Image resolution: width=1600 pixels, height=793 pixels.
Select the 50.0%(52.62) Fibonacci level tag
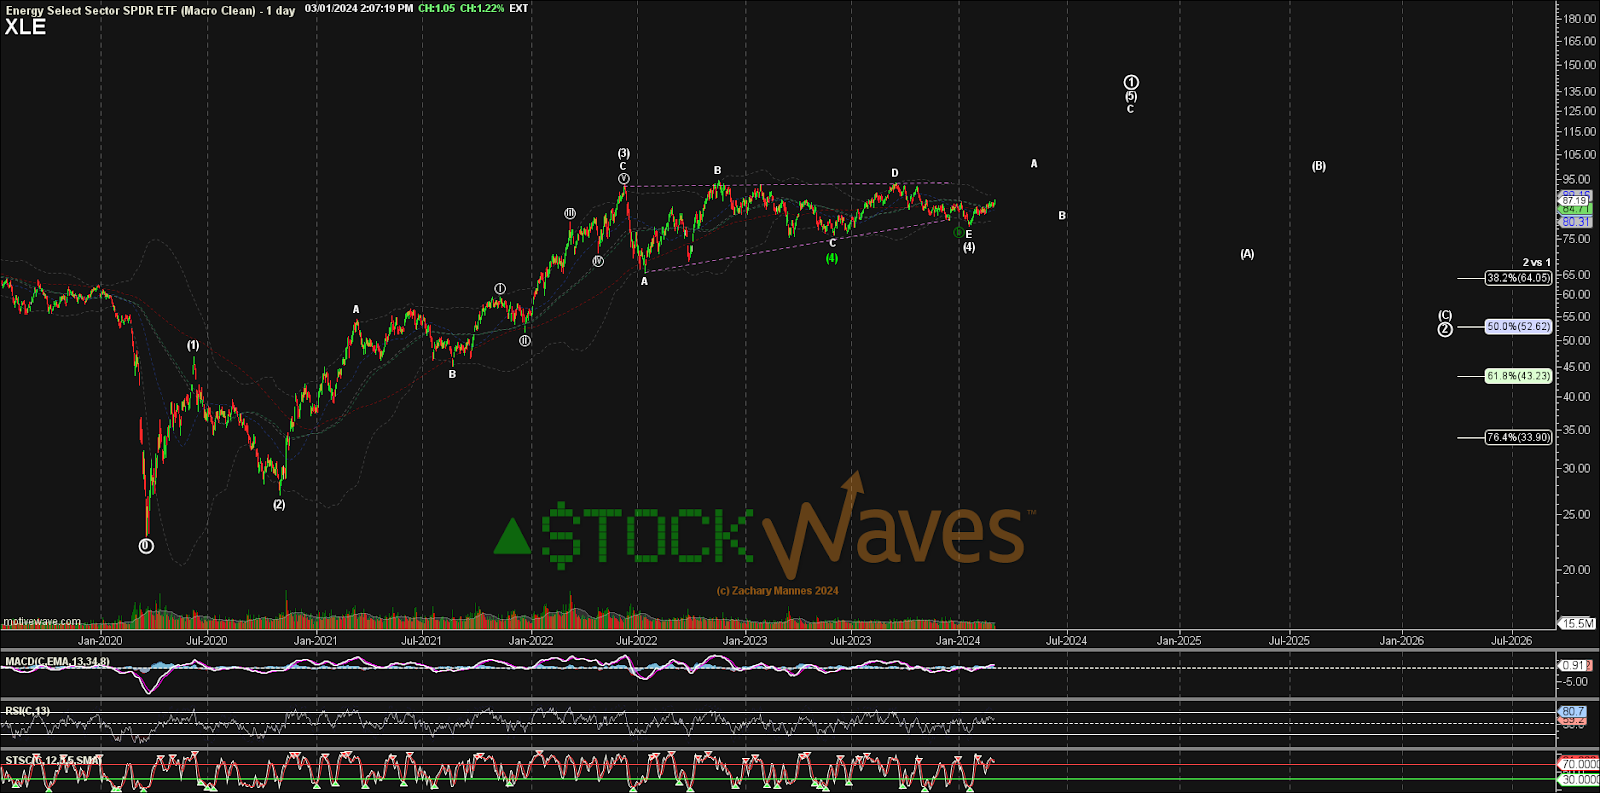tap(1518, 326)
